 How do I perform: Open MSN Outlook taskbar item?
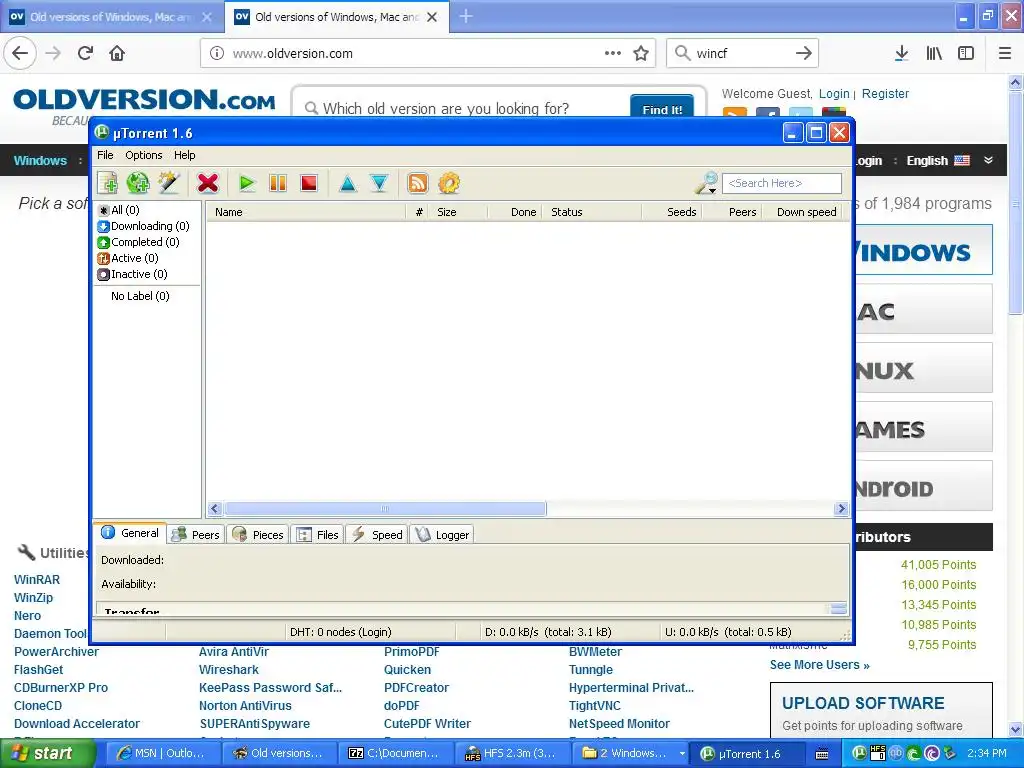[x=162, y=754]
